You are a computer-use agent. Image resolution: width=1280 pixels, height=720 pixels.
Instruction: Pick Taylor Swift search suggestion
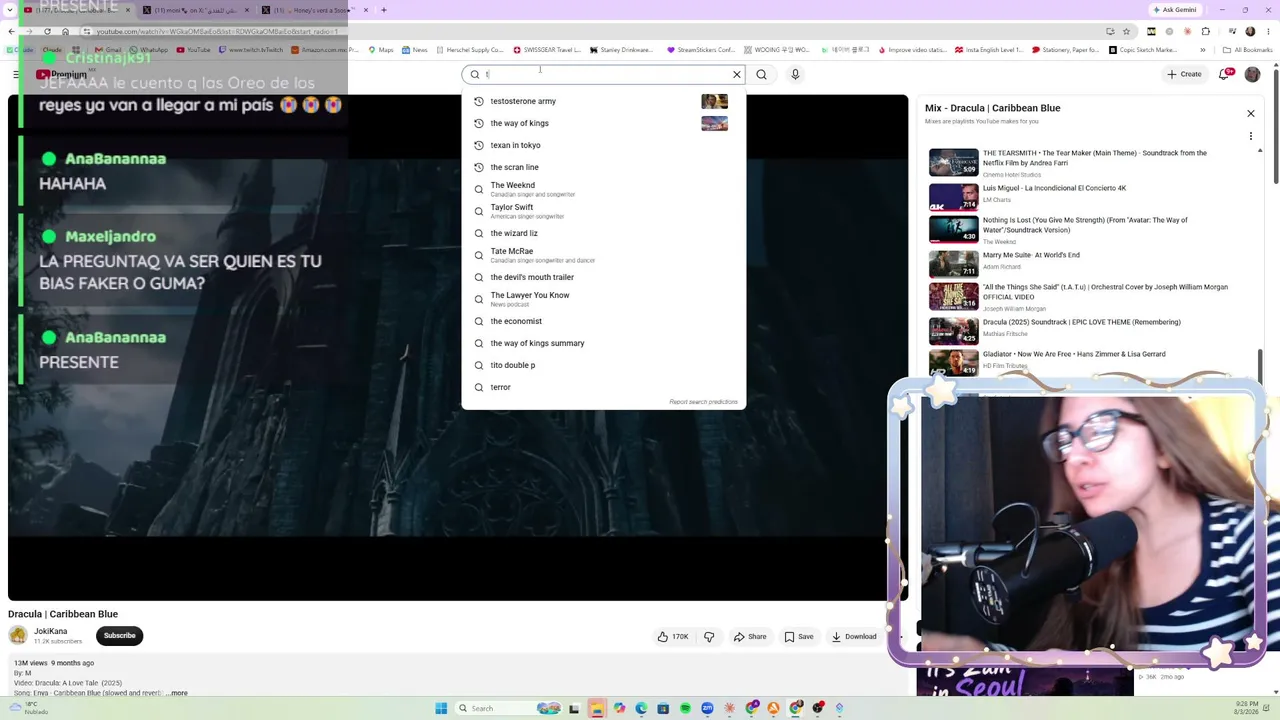pyautogui.click(x=603, y=211)
